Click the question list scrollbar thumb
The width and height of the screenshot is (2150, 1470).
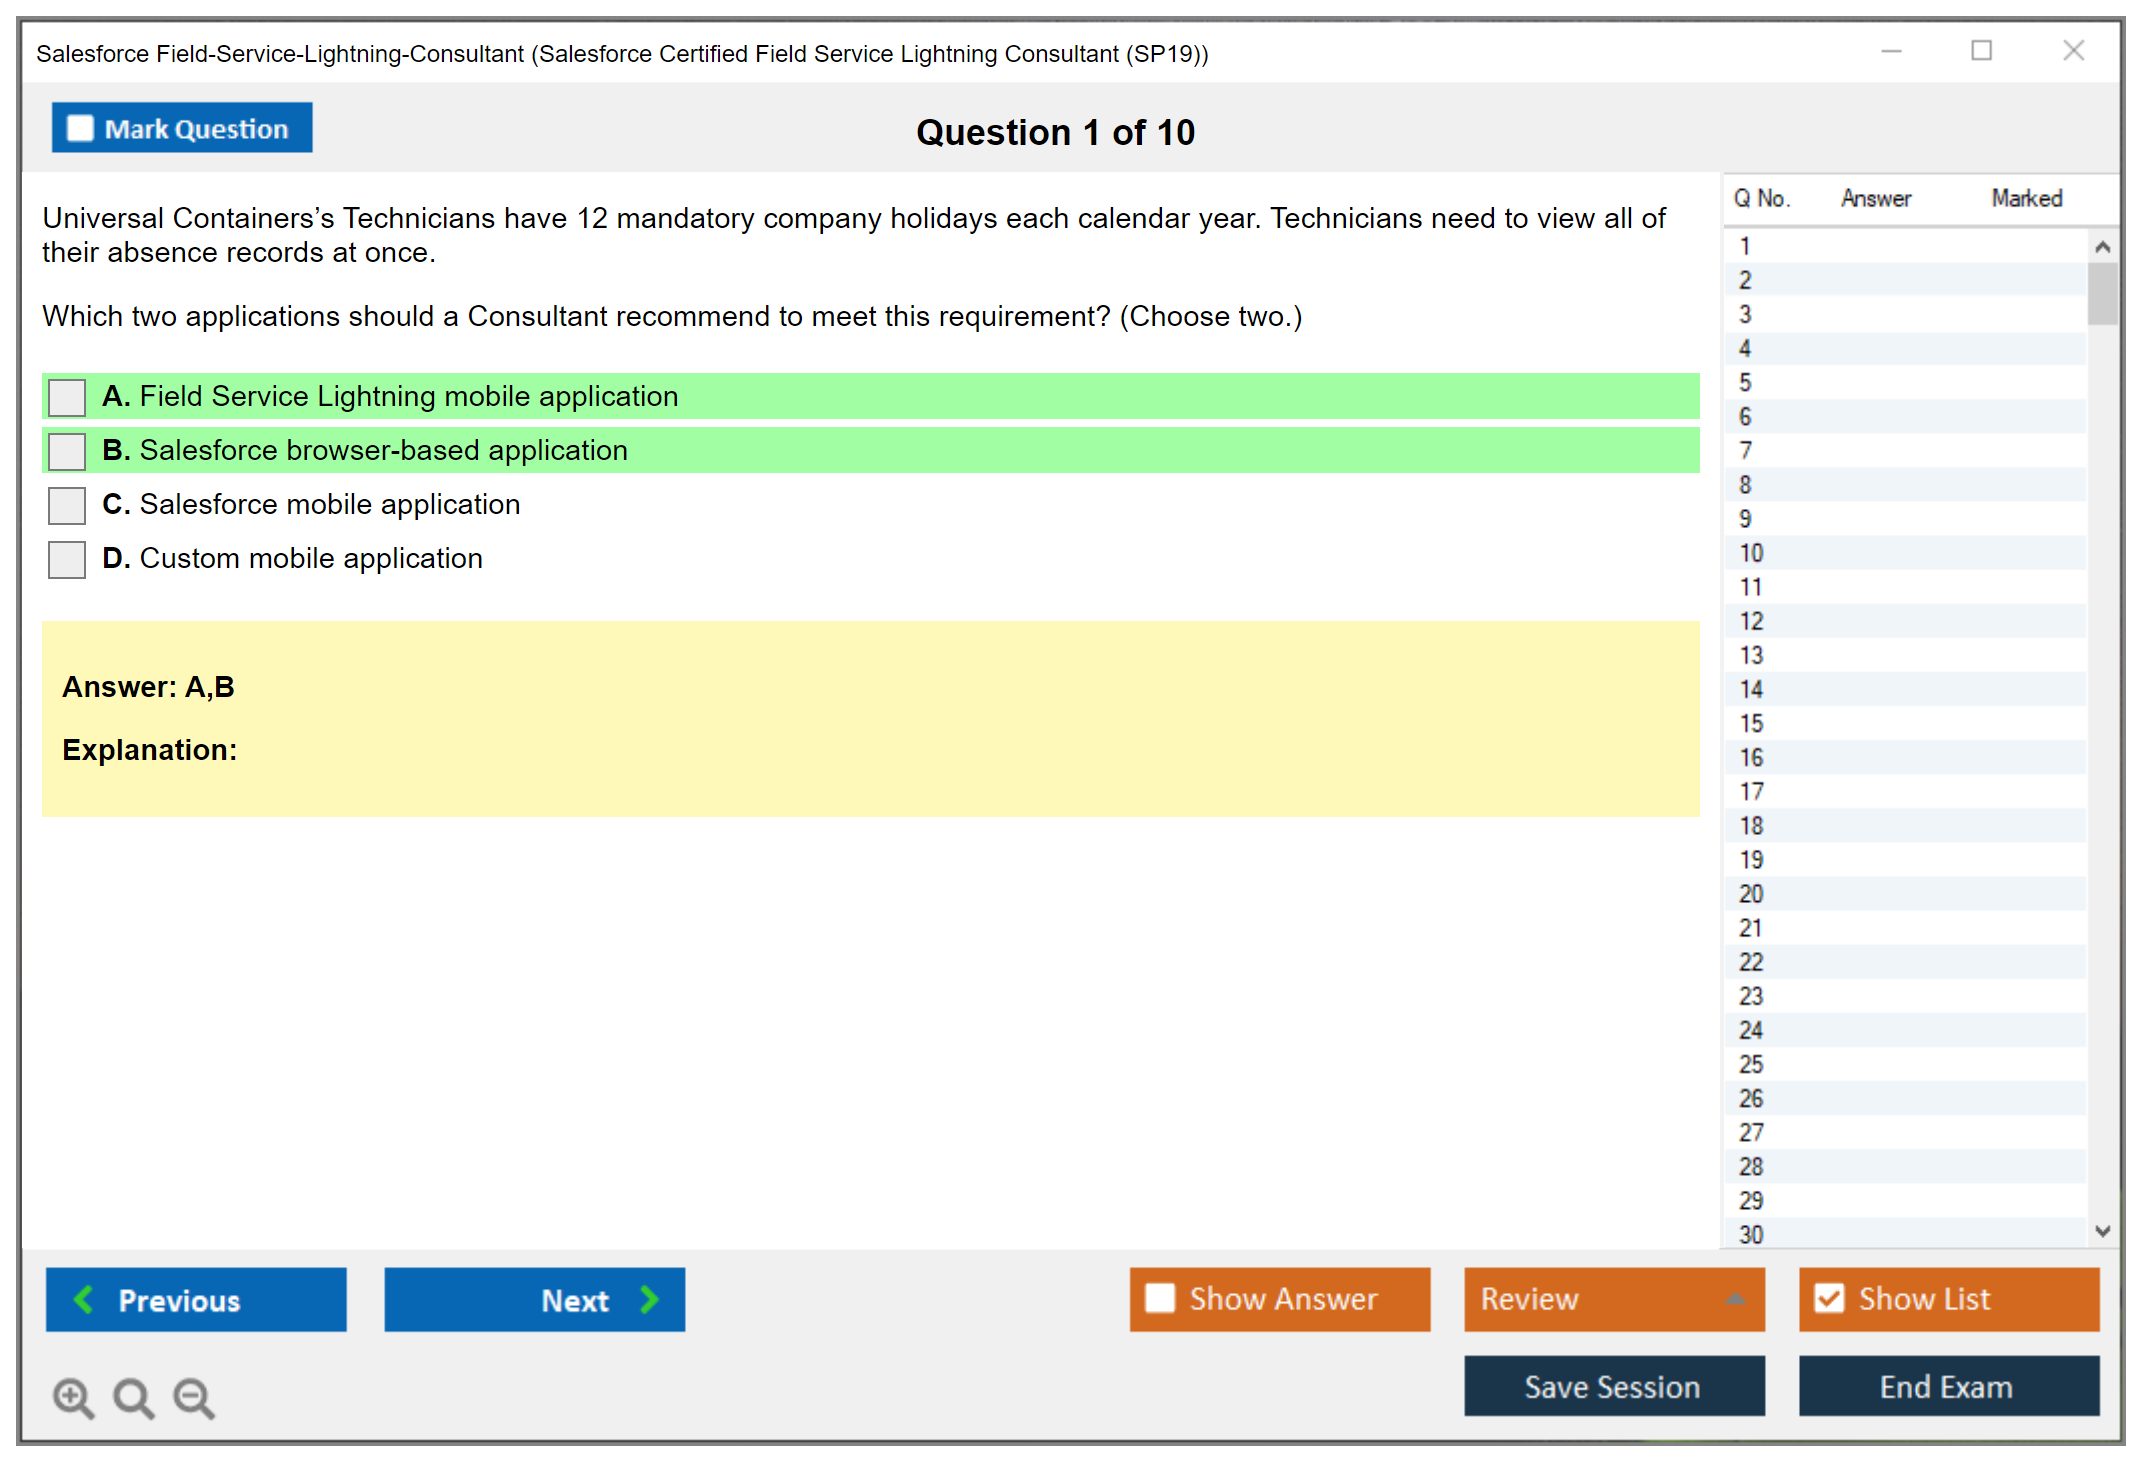pos(2102,293)
